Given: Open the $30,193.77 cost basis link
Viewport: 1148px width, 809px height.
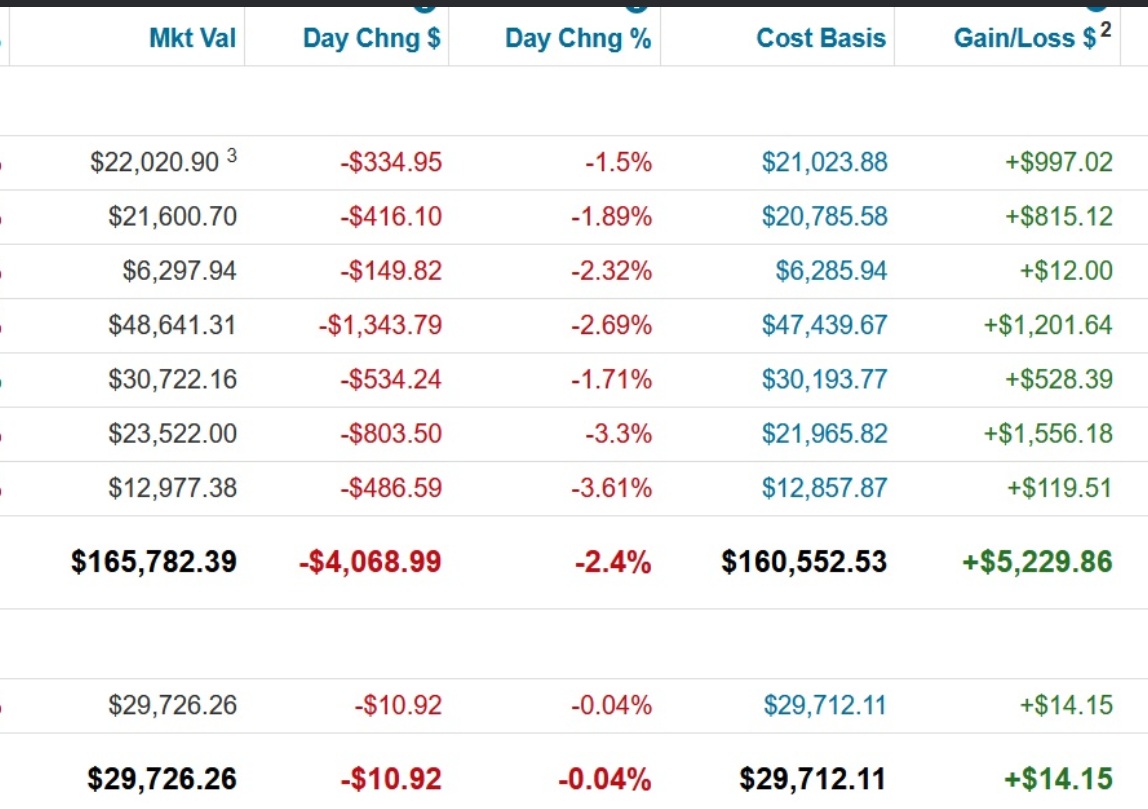Looking at the screenshot, I should [x=824, y=379].
